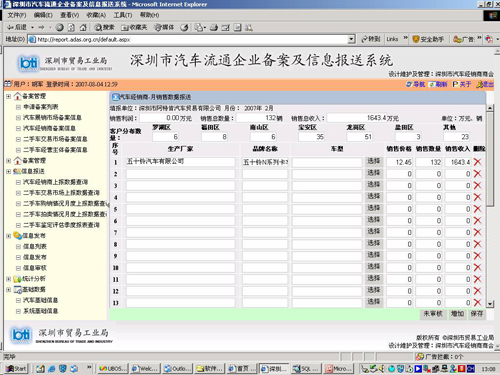Click the IE Forward arrow
500x375 pixels.
point(41,27)
